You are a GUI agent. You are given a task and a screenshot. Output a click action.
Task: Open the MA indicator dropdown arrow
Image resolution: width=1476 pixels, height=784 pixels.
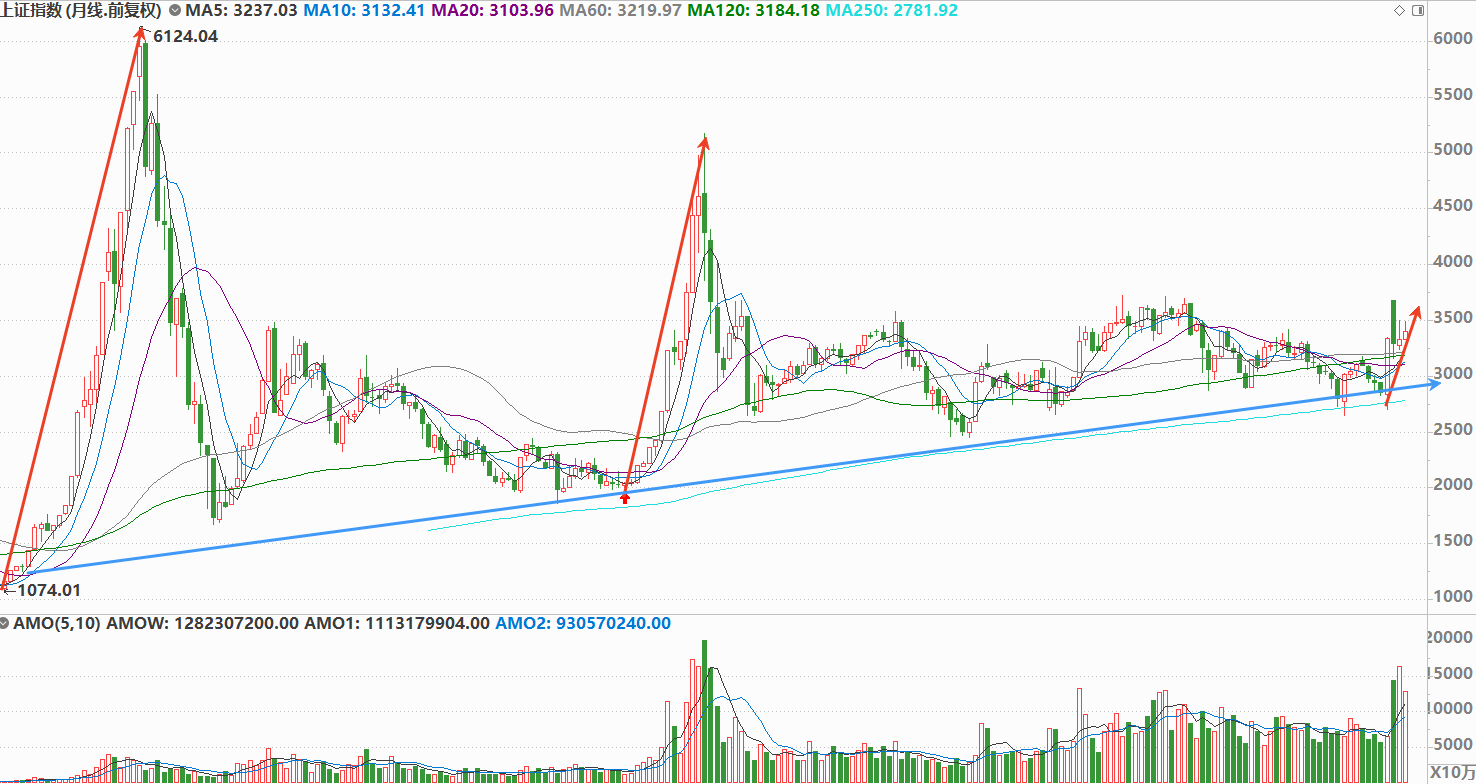176,10
